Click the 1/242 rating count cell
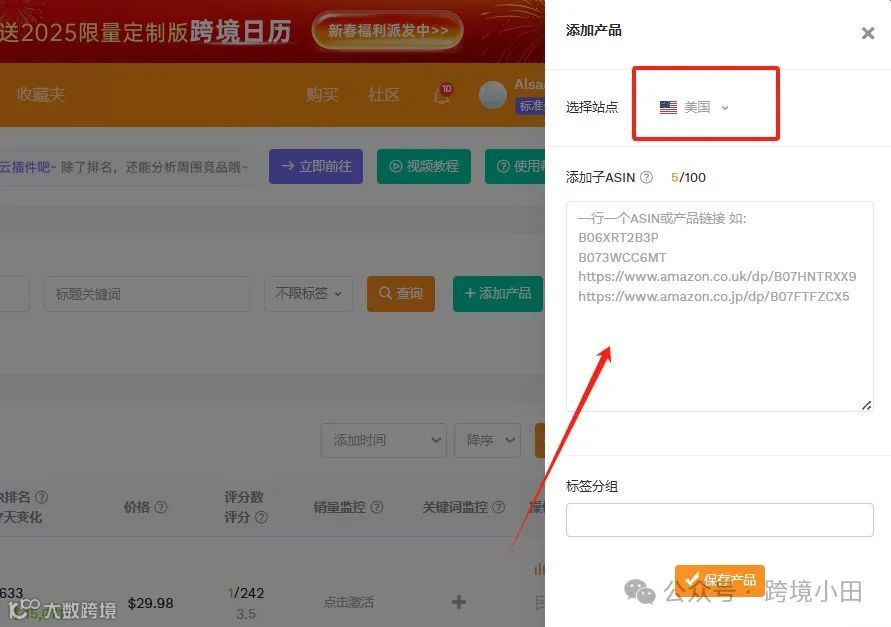Viewport: 891px width, 627px height. 246,593
